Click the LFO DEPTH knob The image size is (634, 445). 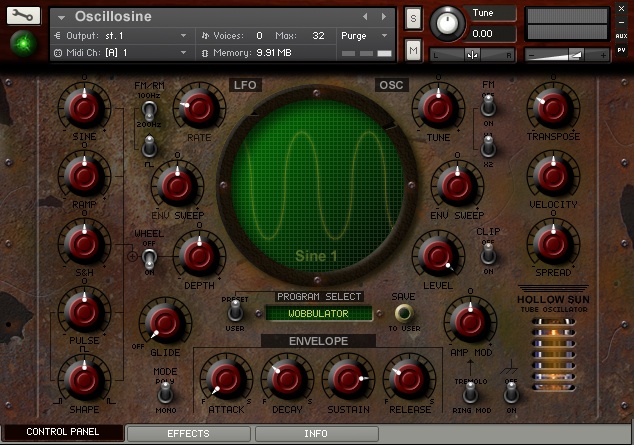199,255
